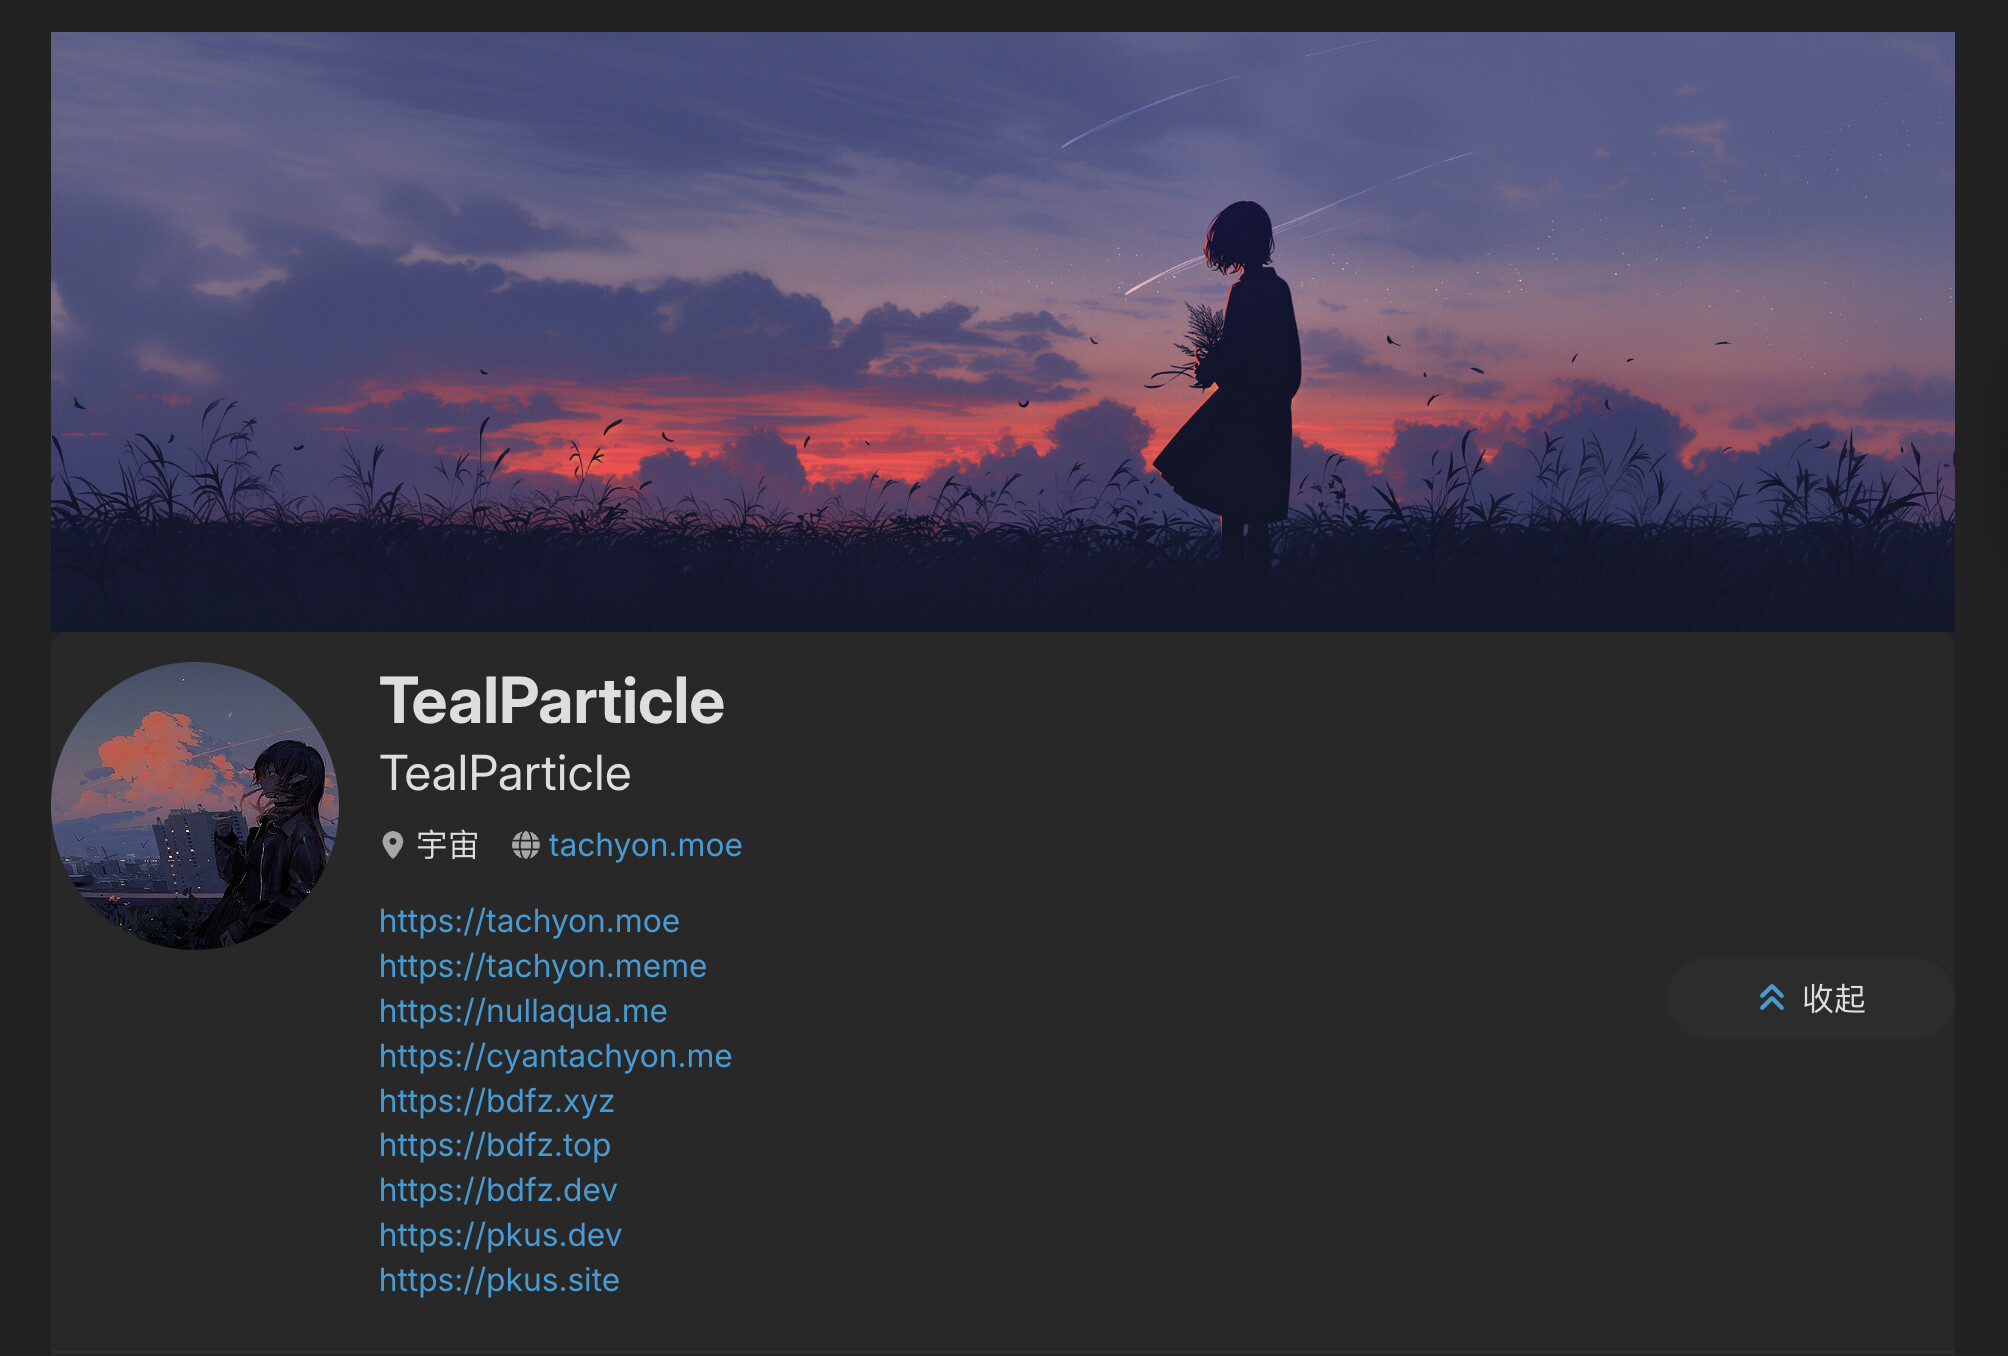Visit https://pkus.site link
The image size is (2008, 1356).
point(499,1279)
